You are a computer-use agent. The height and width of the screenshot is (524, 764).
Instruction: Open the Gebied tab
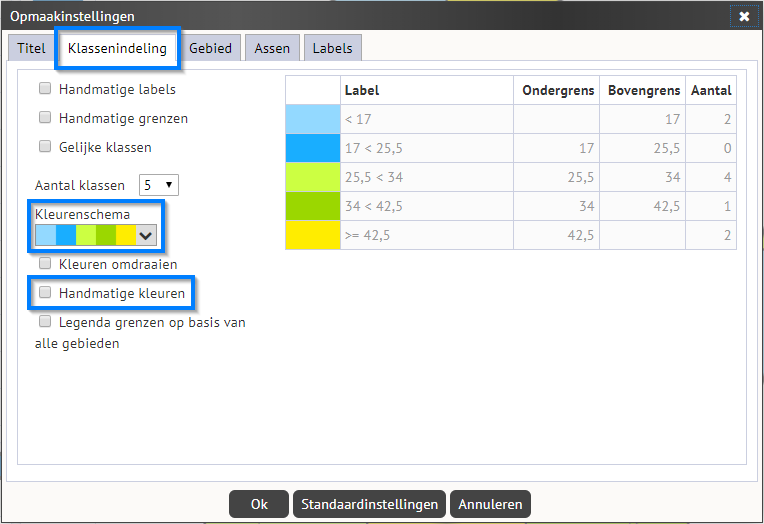pos(210,48)
